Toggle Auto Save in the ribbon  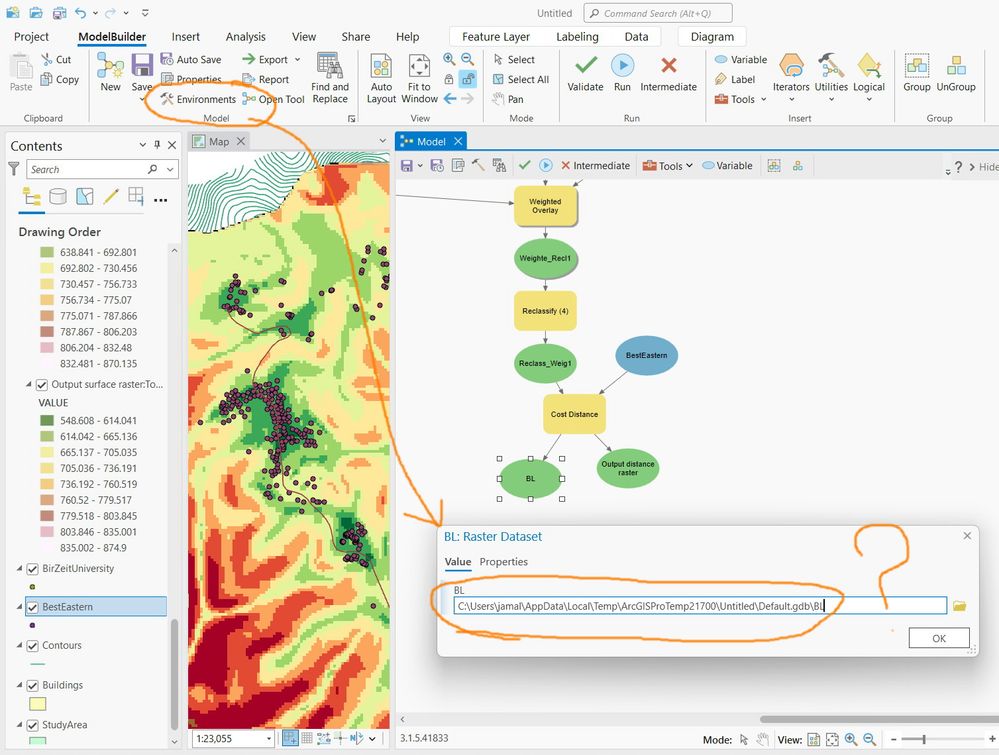pyautogui.click(x=191, y=59)
